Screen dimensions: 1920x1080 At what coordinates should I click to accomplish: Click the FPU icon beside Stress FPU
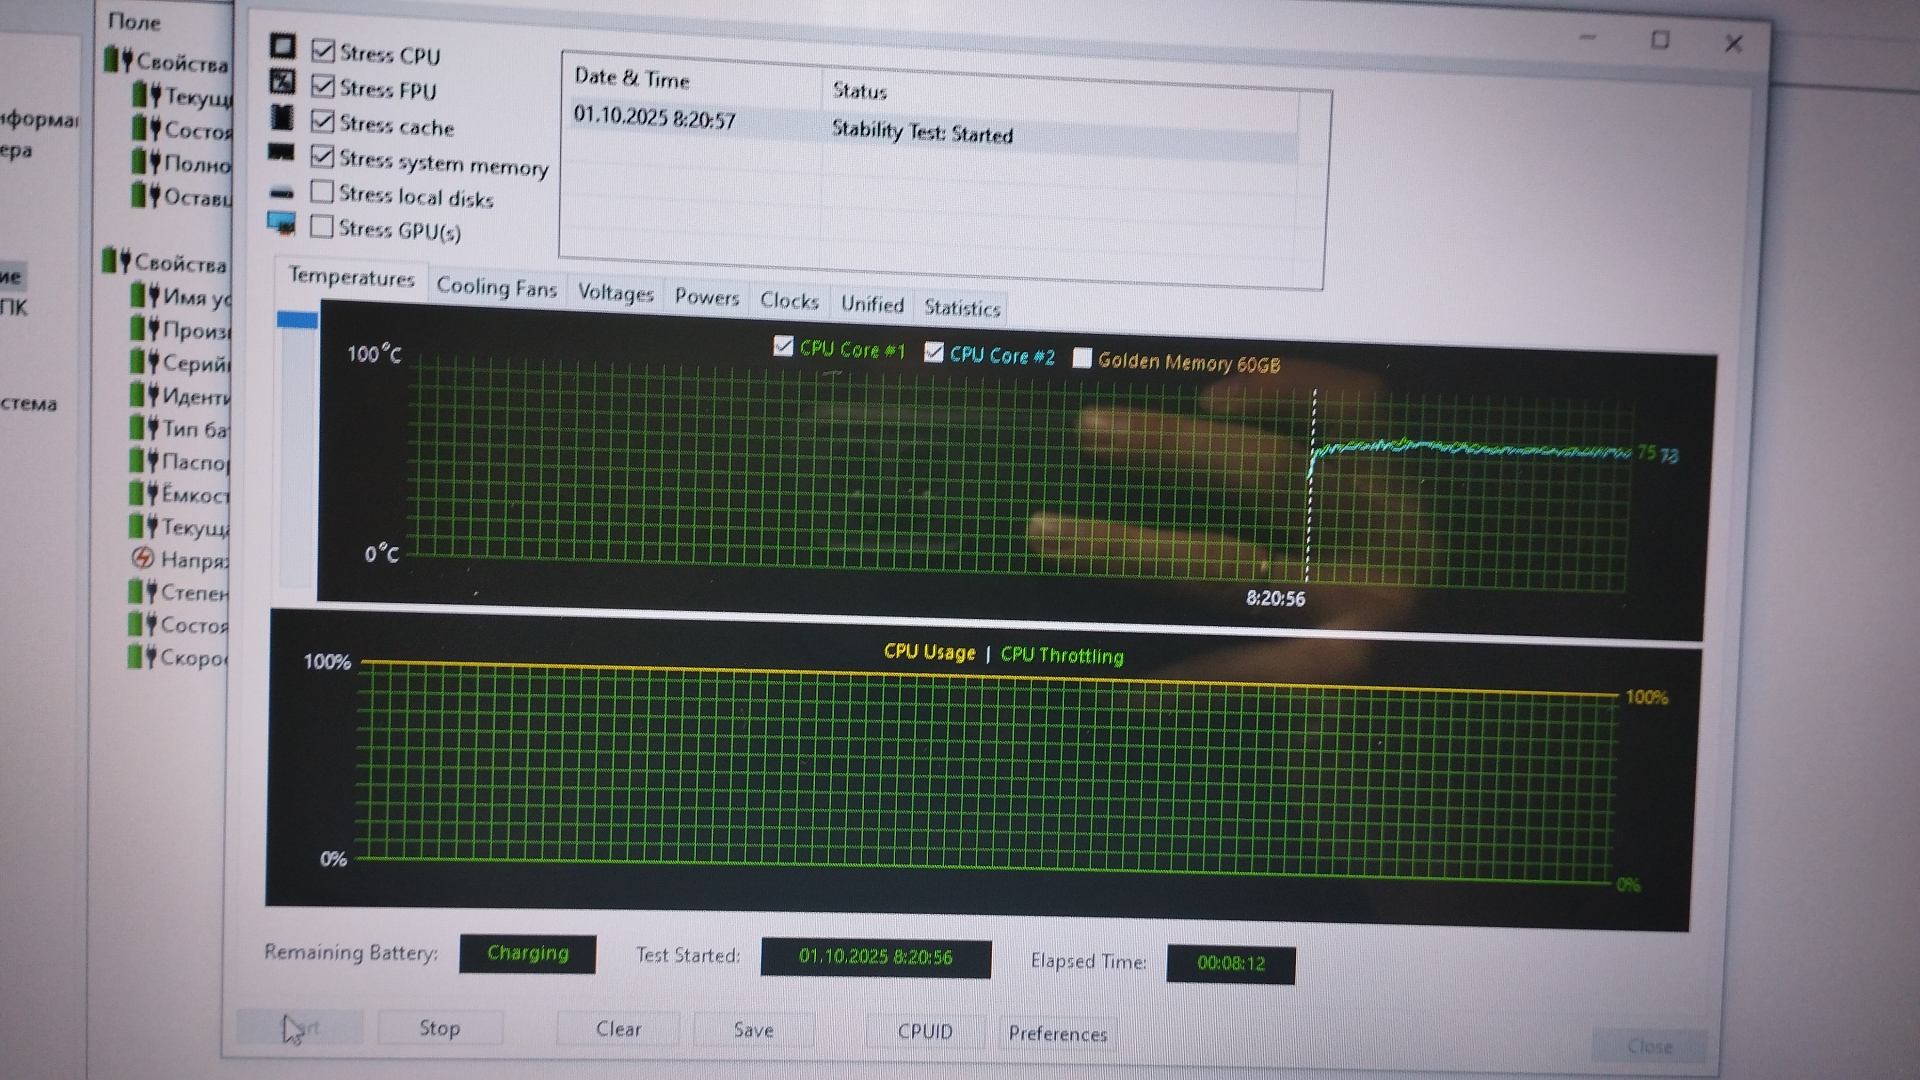pos(283,82)
